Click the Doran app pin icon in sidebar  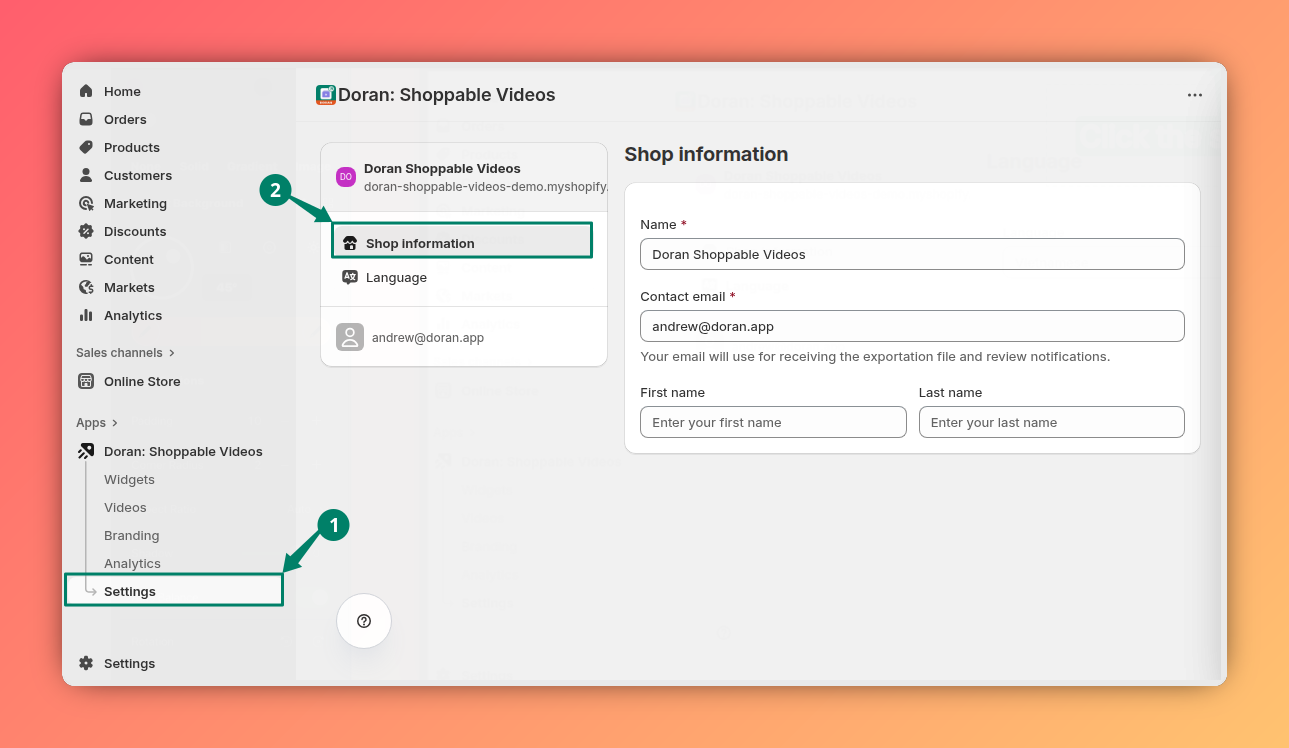[x=86, y=451]
